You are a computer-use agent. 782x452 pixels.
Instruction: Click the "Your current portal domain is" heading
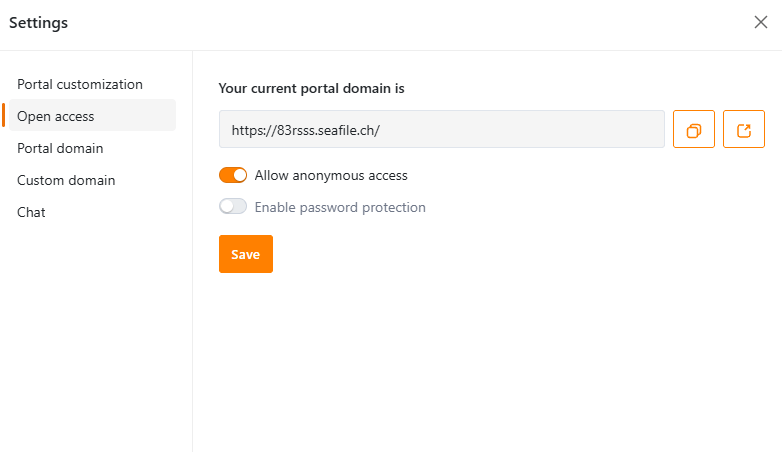(x=311, y=88)
